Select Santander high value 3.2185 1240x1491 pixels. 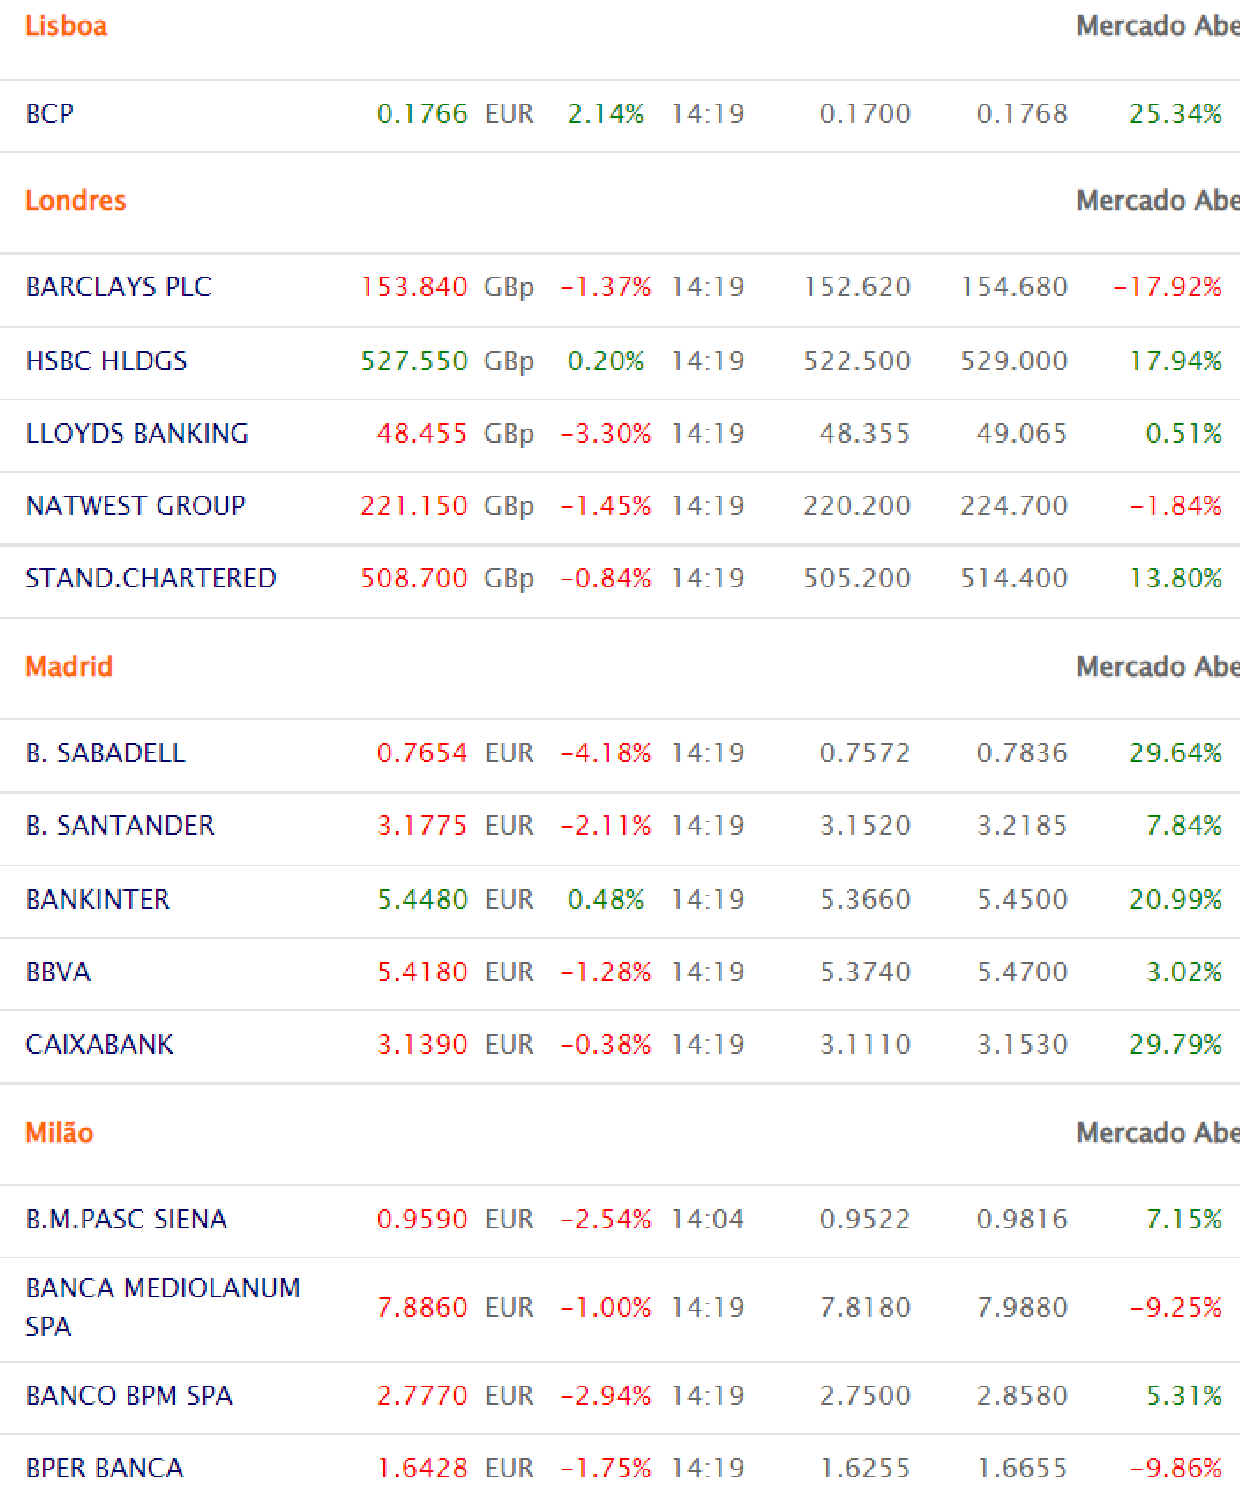click(x=1022, y=826)
